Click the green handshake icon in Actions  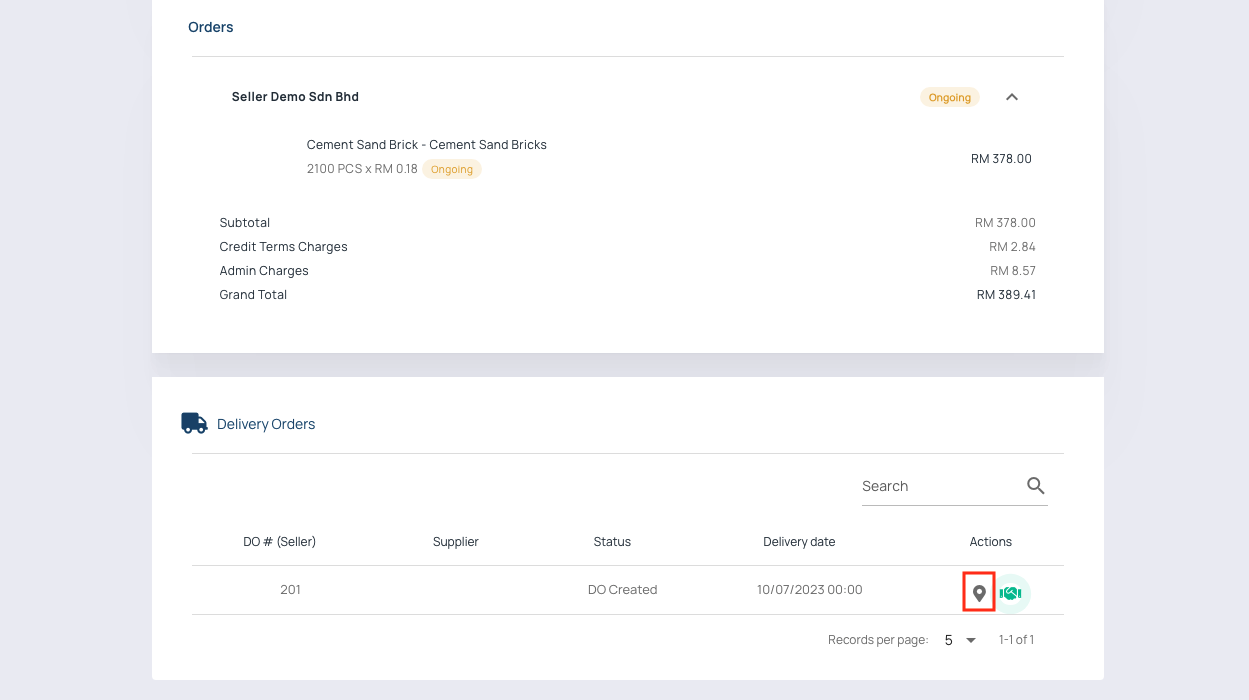pos(1011,593)
